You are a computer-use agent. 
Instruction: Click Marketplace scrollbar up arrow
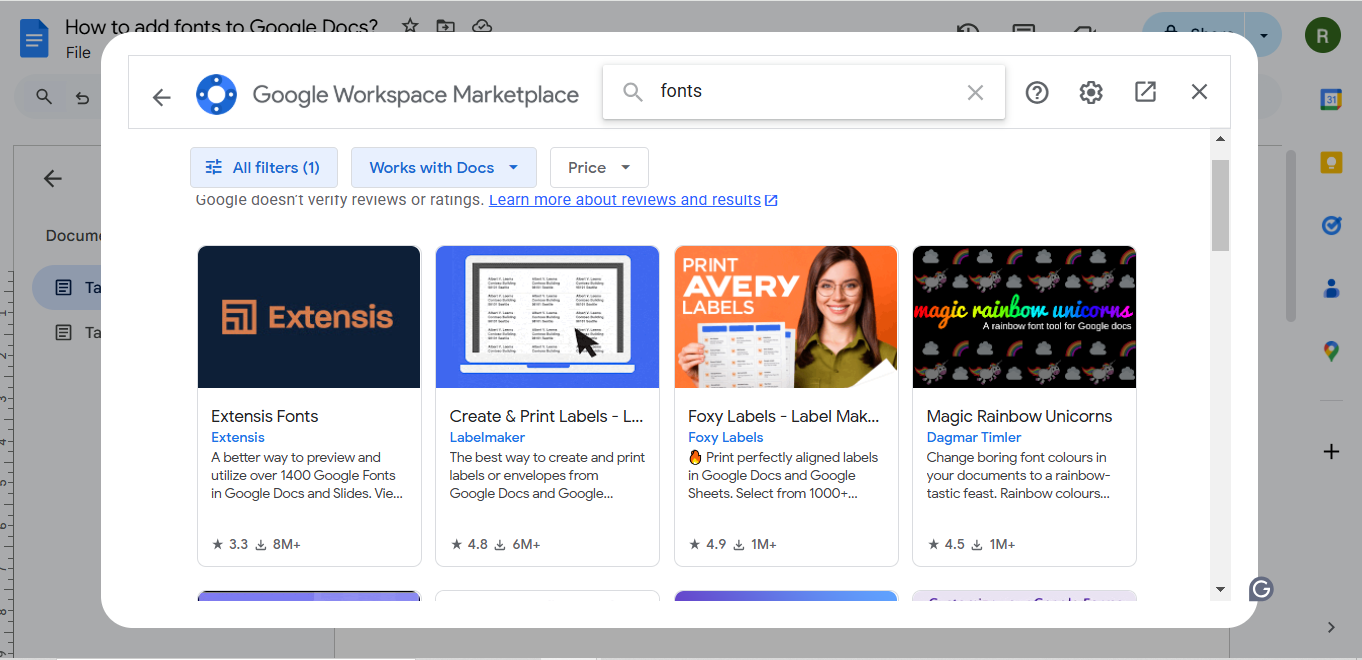pos(1220,137)
